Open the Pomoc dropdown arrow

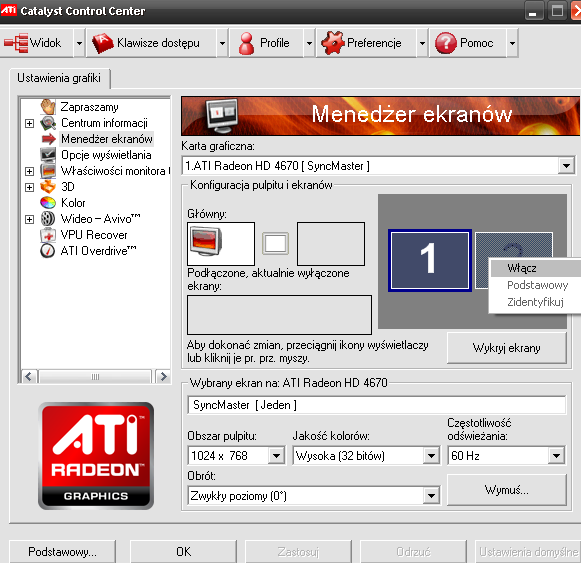point(512,43)
